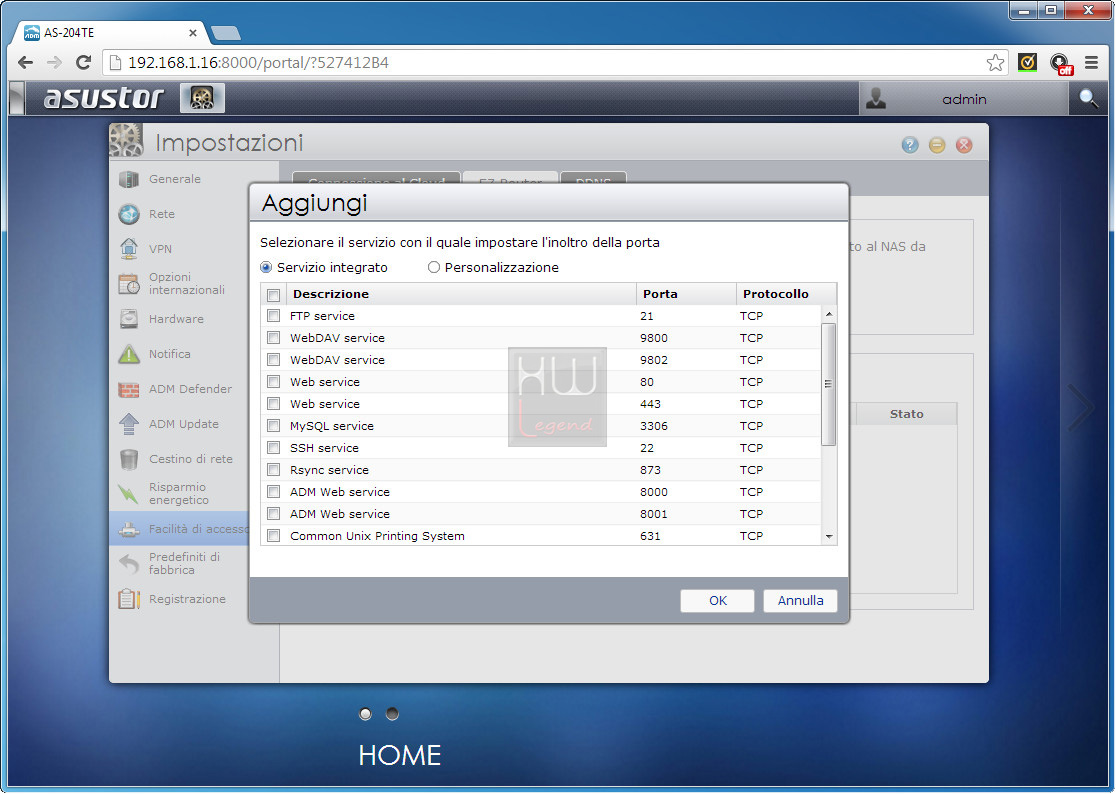Check the Rsync service checkbox
The height and width of the screenshot is (794, 1116).
[x=273, y=470]
